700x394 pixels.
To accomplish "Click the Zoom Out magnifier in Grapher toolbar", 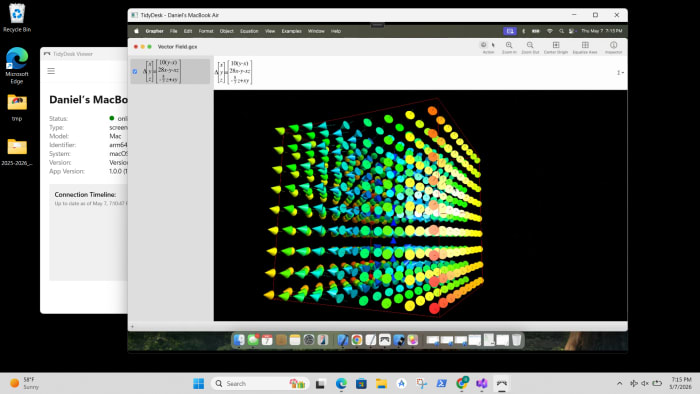I will [x=530, y=45].
